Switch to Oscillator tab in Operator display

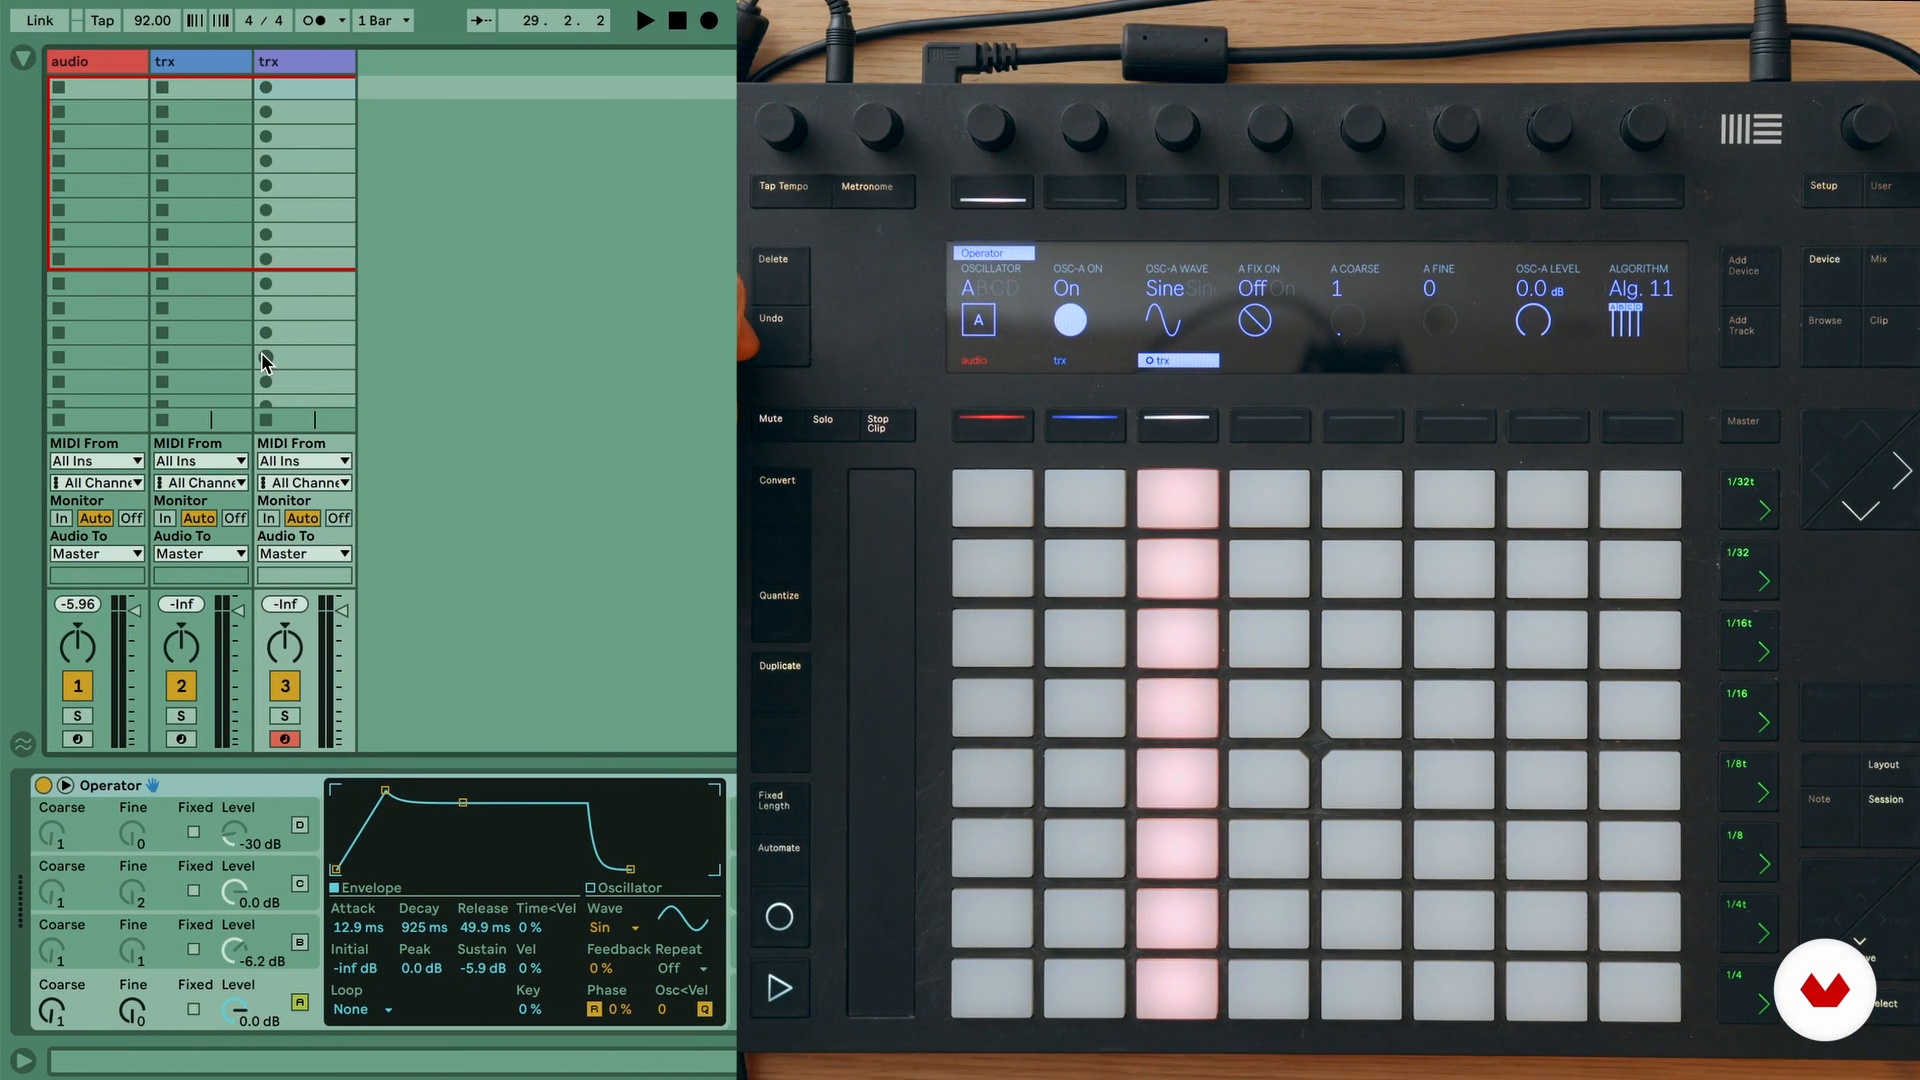[623, 888]
